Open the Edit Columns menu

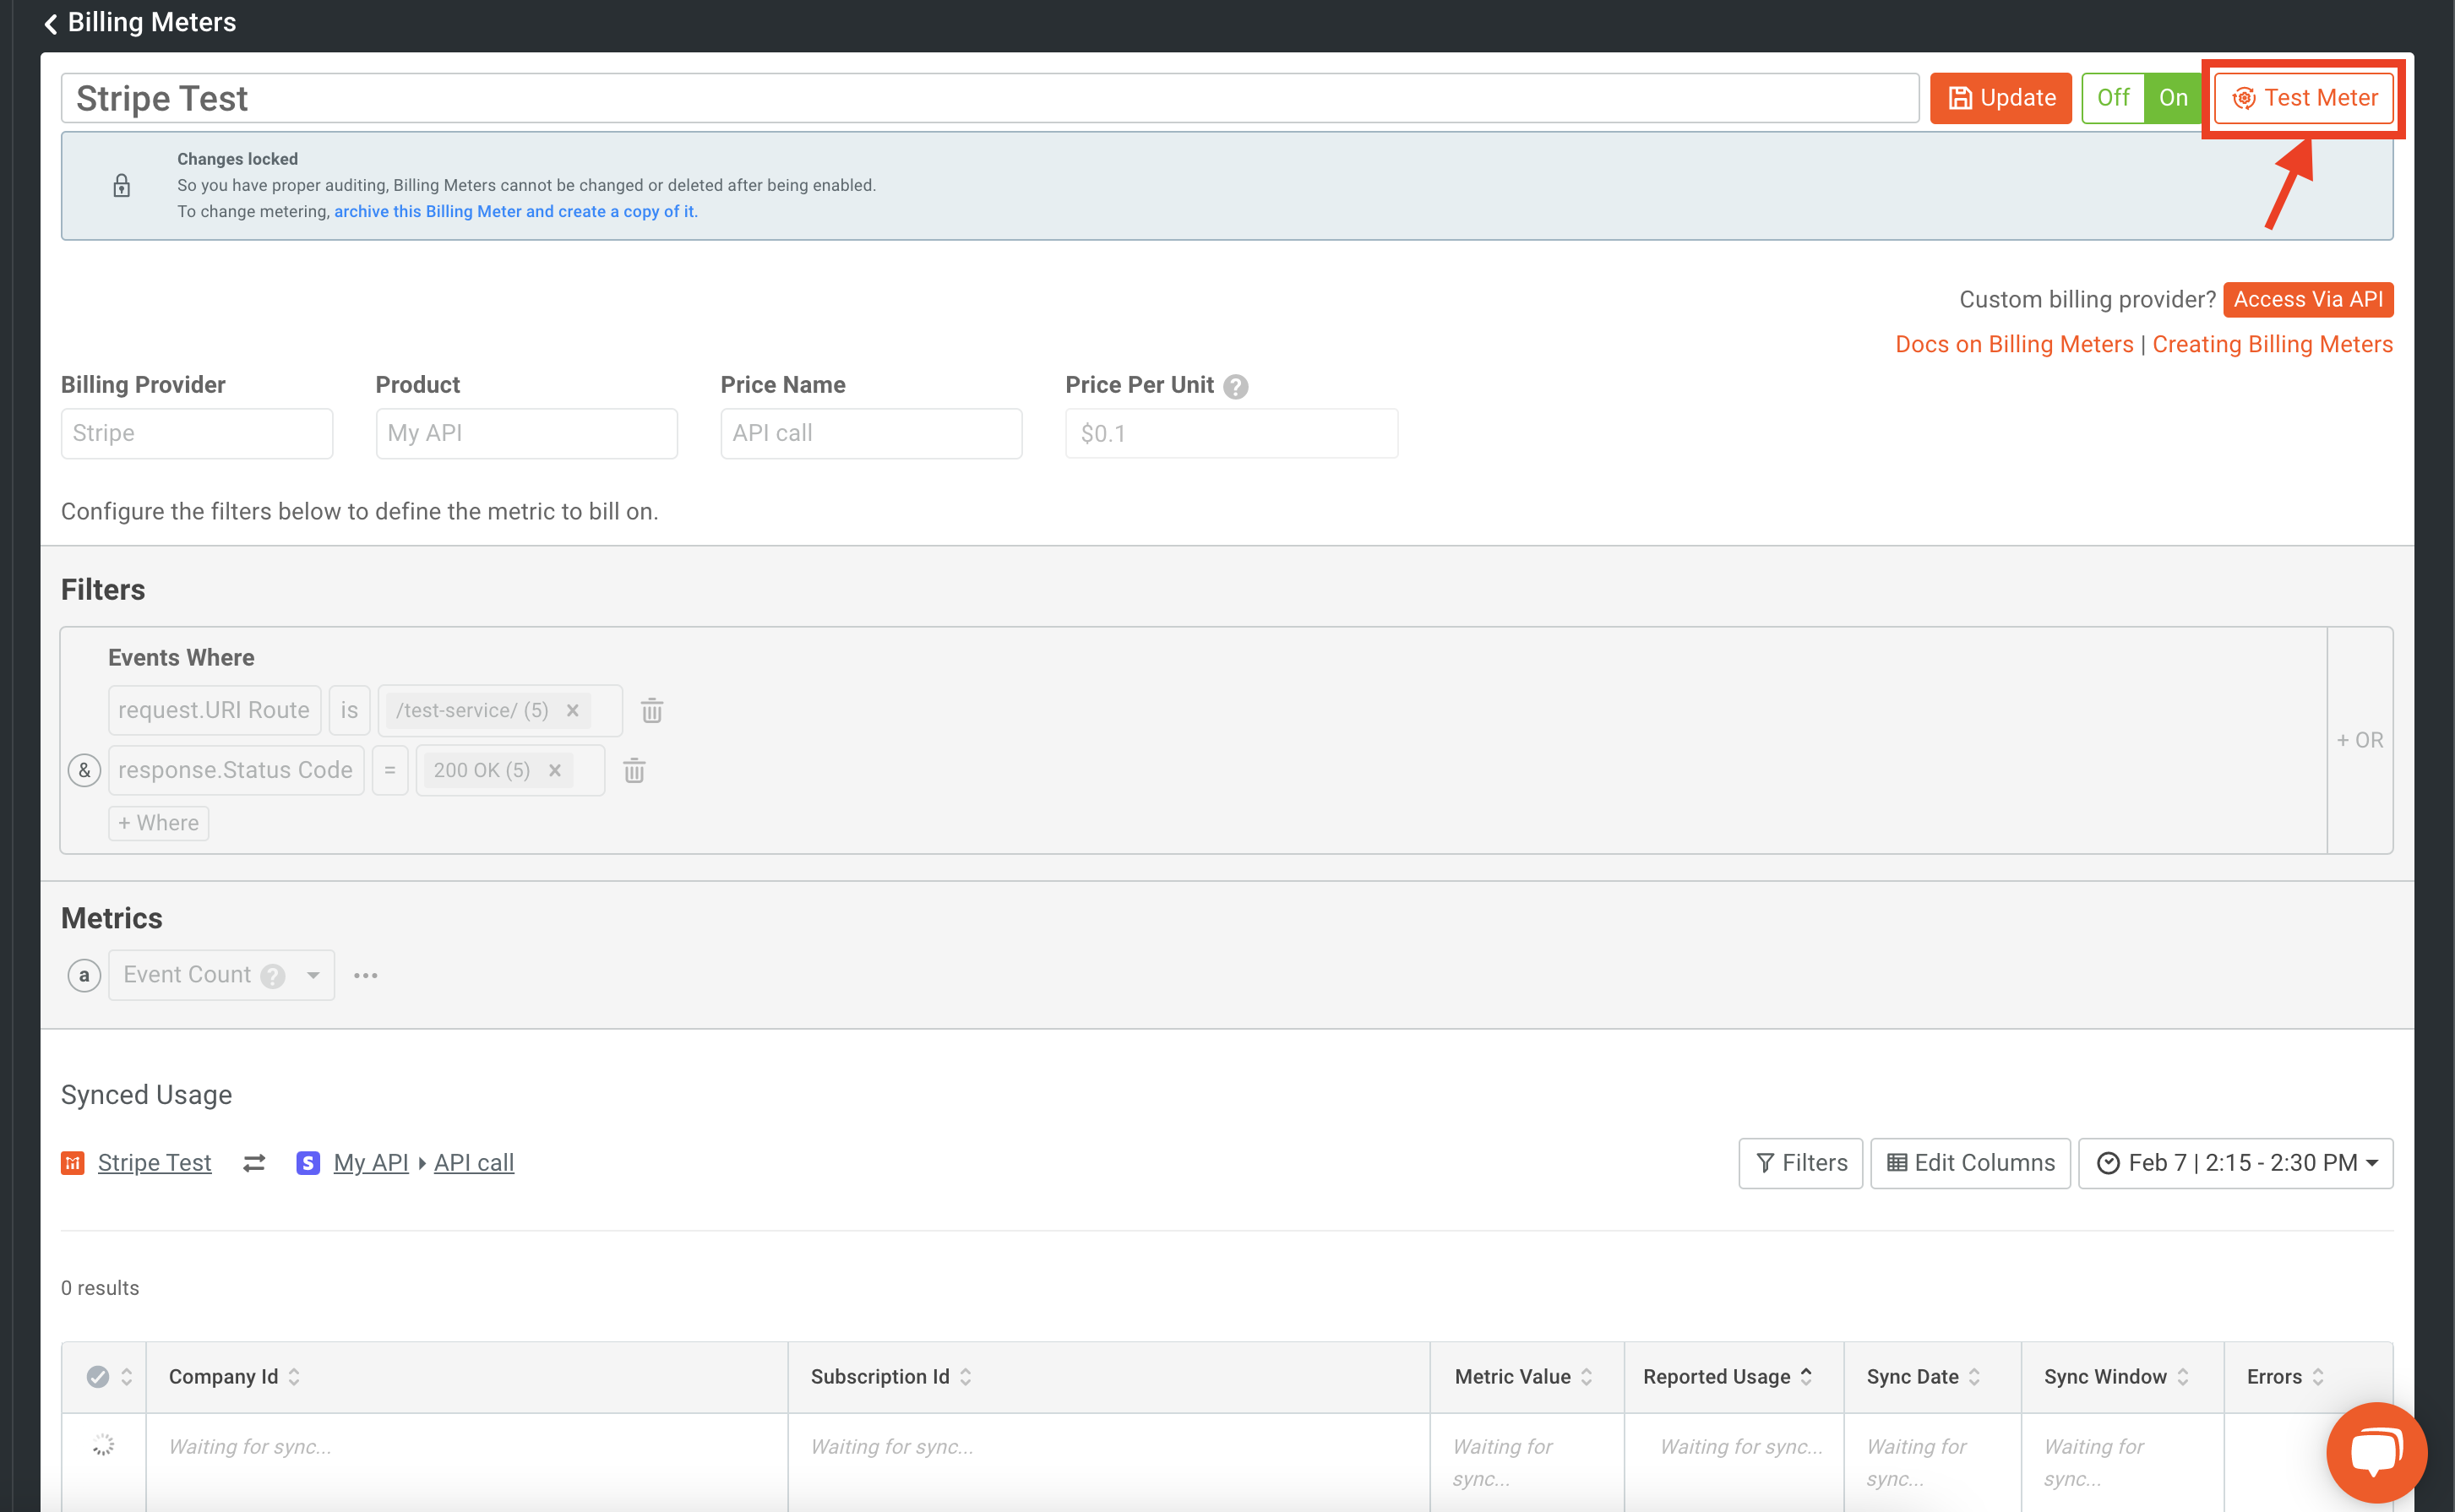coord(1970,1163)
